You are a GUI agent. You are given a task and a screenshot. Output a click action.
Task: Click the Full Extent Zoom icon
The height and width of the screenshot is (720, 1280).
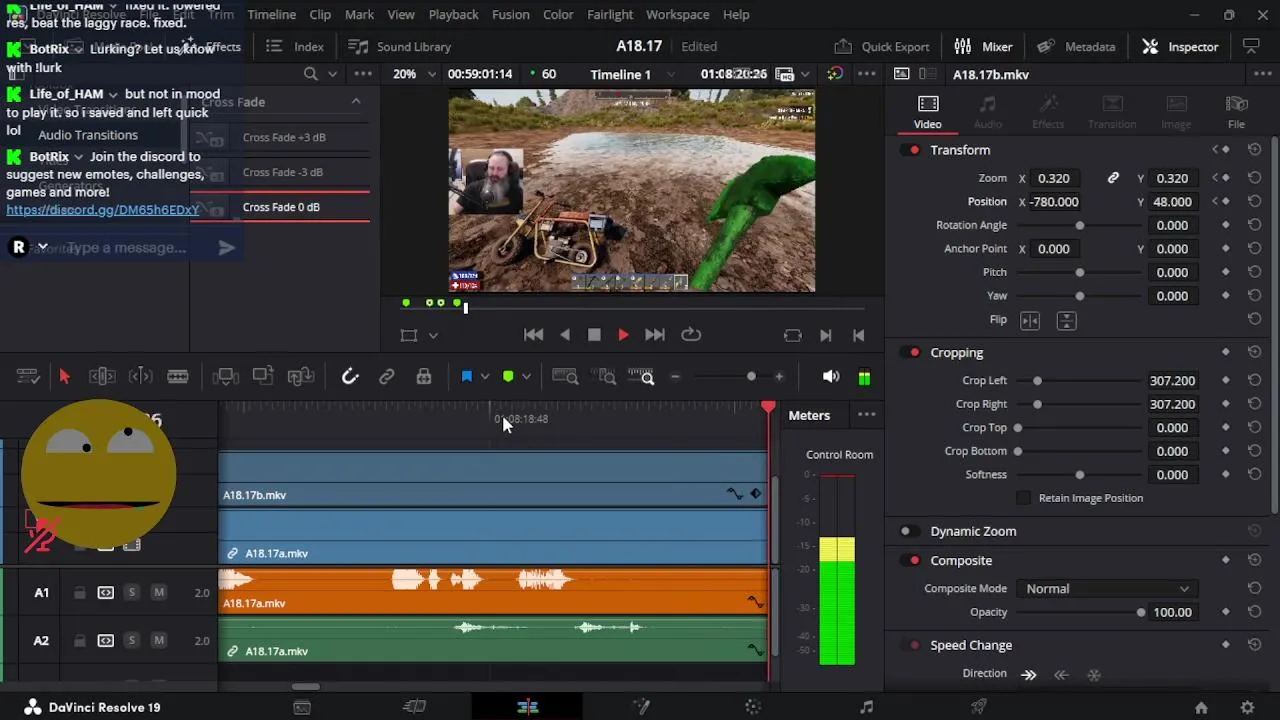tap(565, 376)
